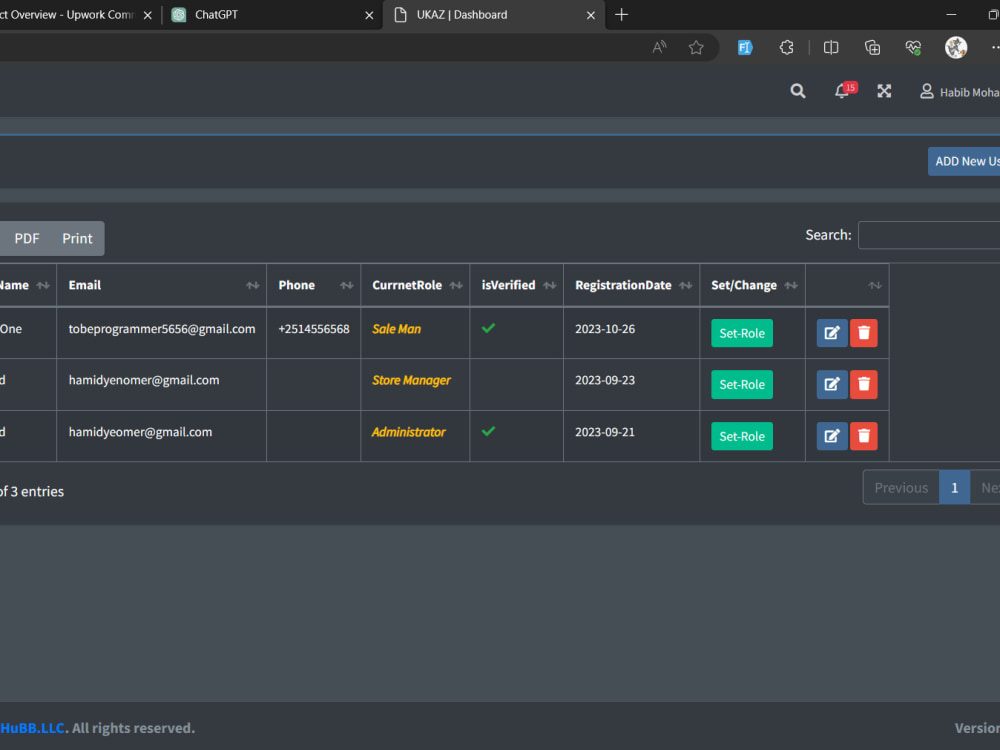
Task: Click the Sale Man role text
Action: pyautogui.click(x=397, y=329)
